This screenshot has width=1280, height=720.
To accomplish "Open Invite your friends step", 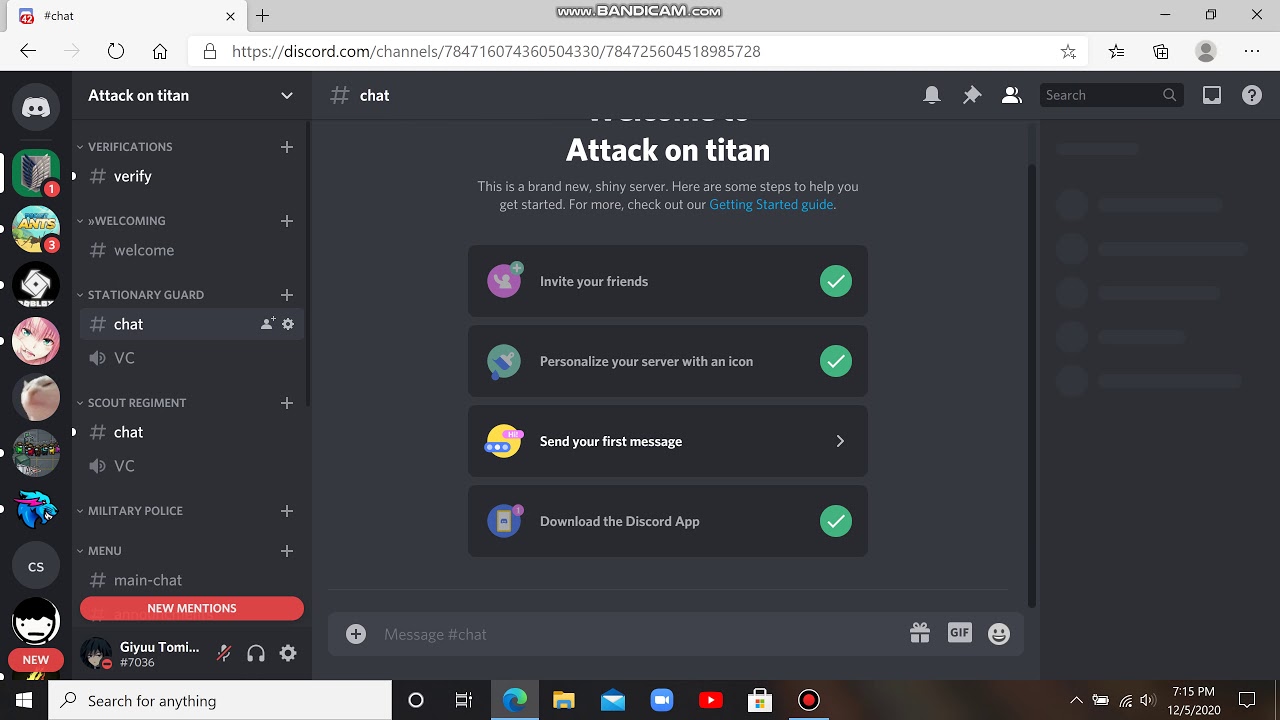I will pos(668,281).
